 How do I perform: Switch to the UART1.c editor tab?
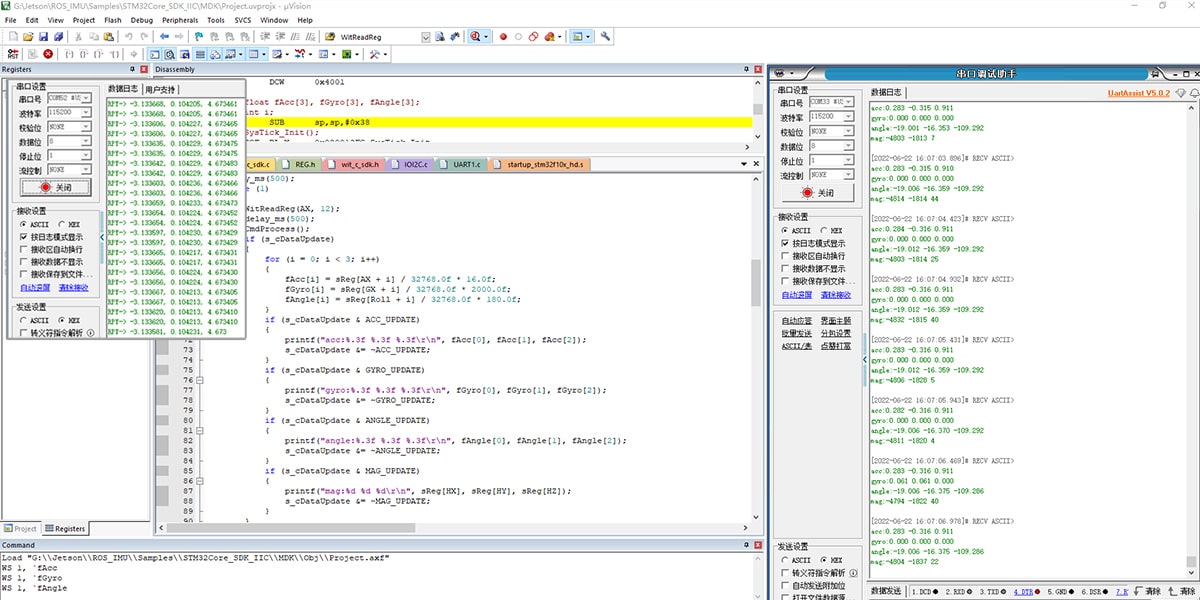point(466,164)
